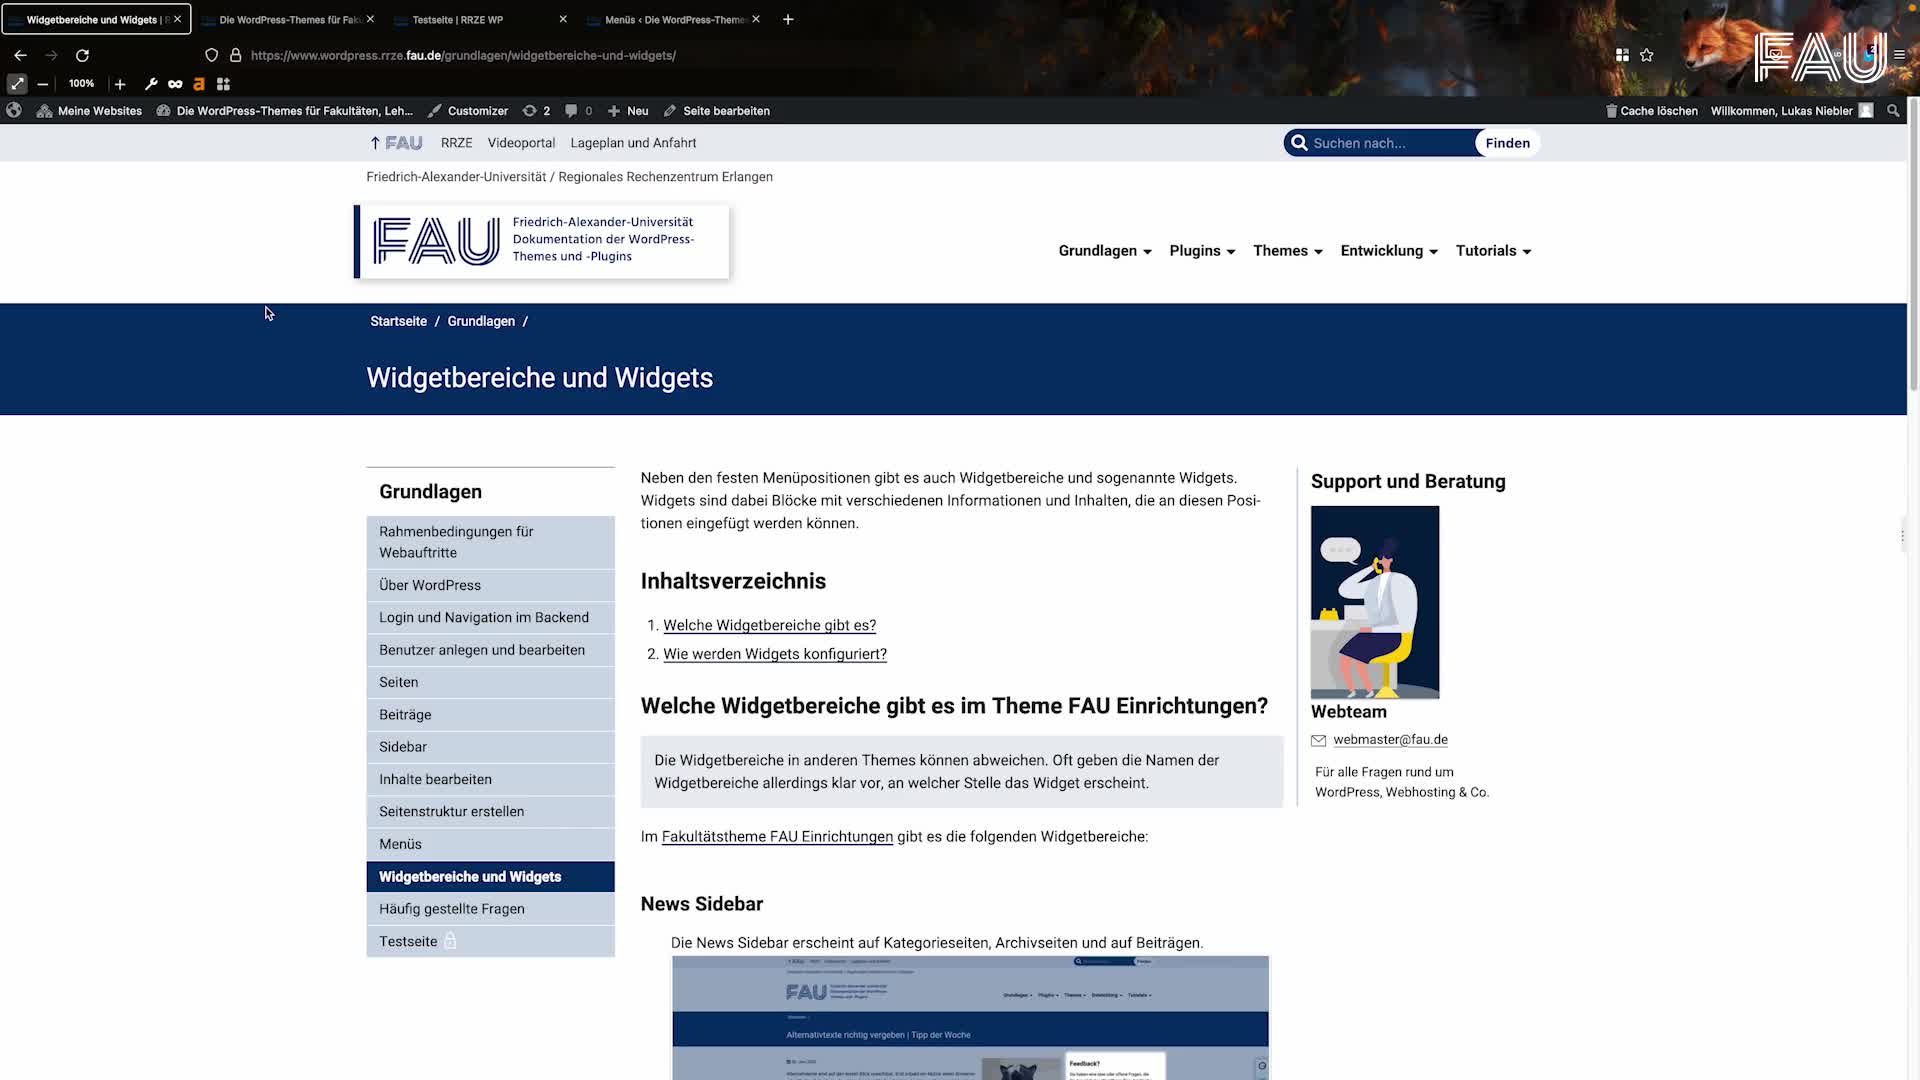
Task: Follow the Fakultätstheme FAU Einrichtungen link
Action: [777, 837]
